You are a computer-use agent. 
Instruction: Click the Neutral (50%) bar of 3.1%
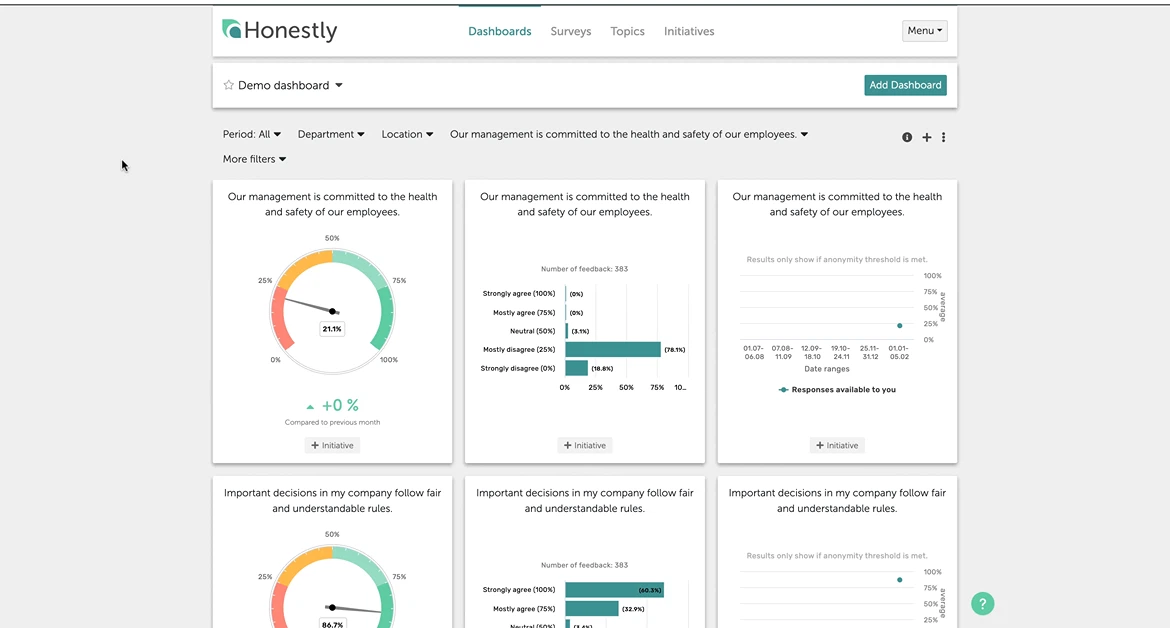tap(567, 330)
